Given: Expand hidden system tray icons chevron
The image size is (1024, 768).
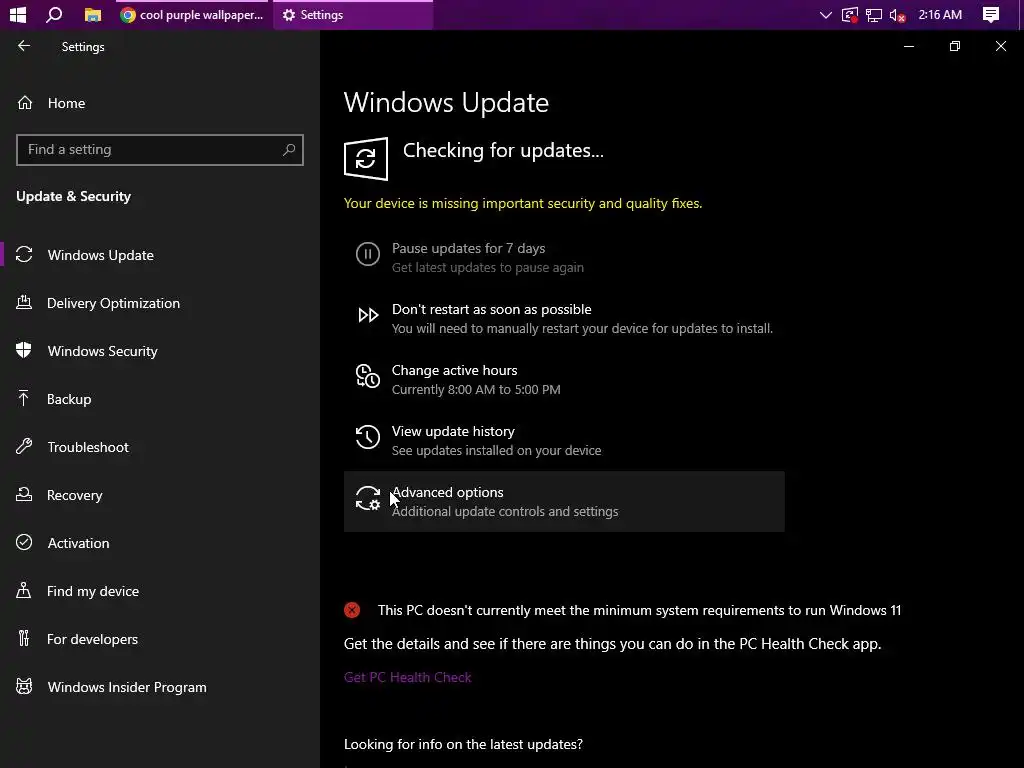Looking at the screenshot, I should tap(825, 14).
